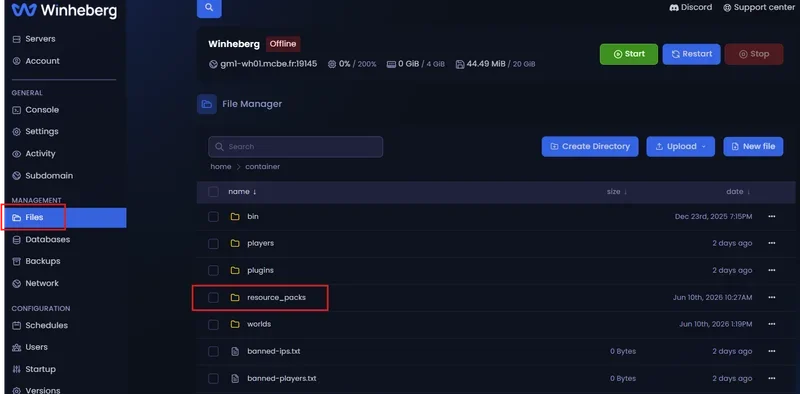Viewport: 800px width, 394px height.
Task: Click the Winheberg logo
Action: coord(64,10)
